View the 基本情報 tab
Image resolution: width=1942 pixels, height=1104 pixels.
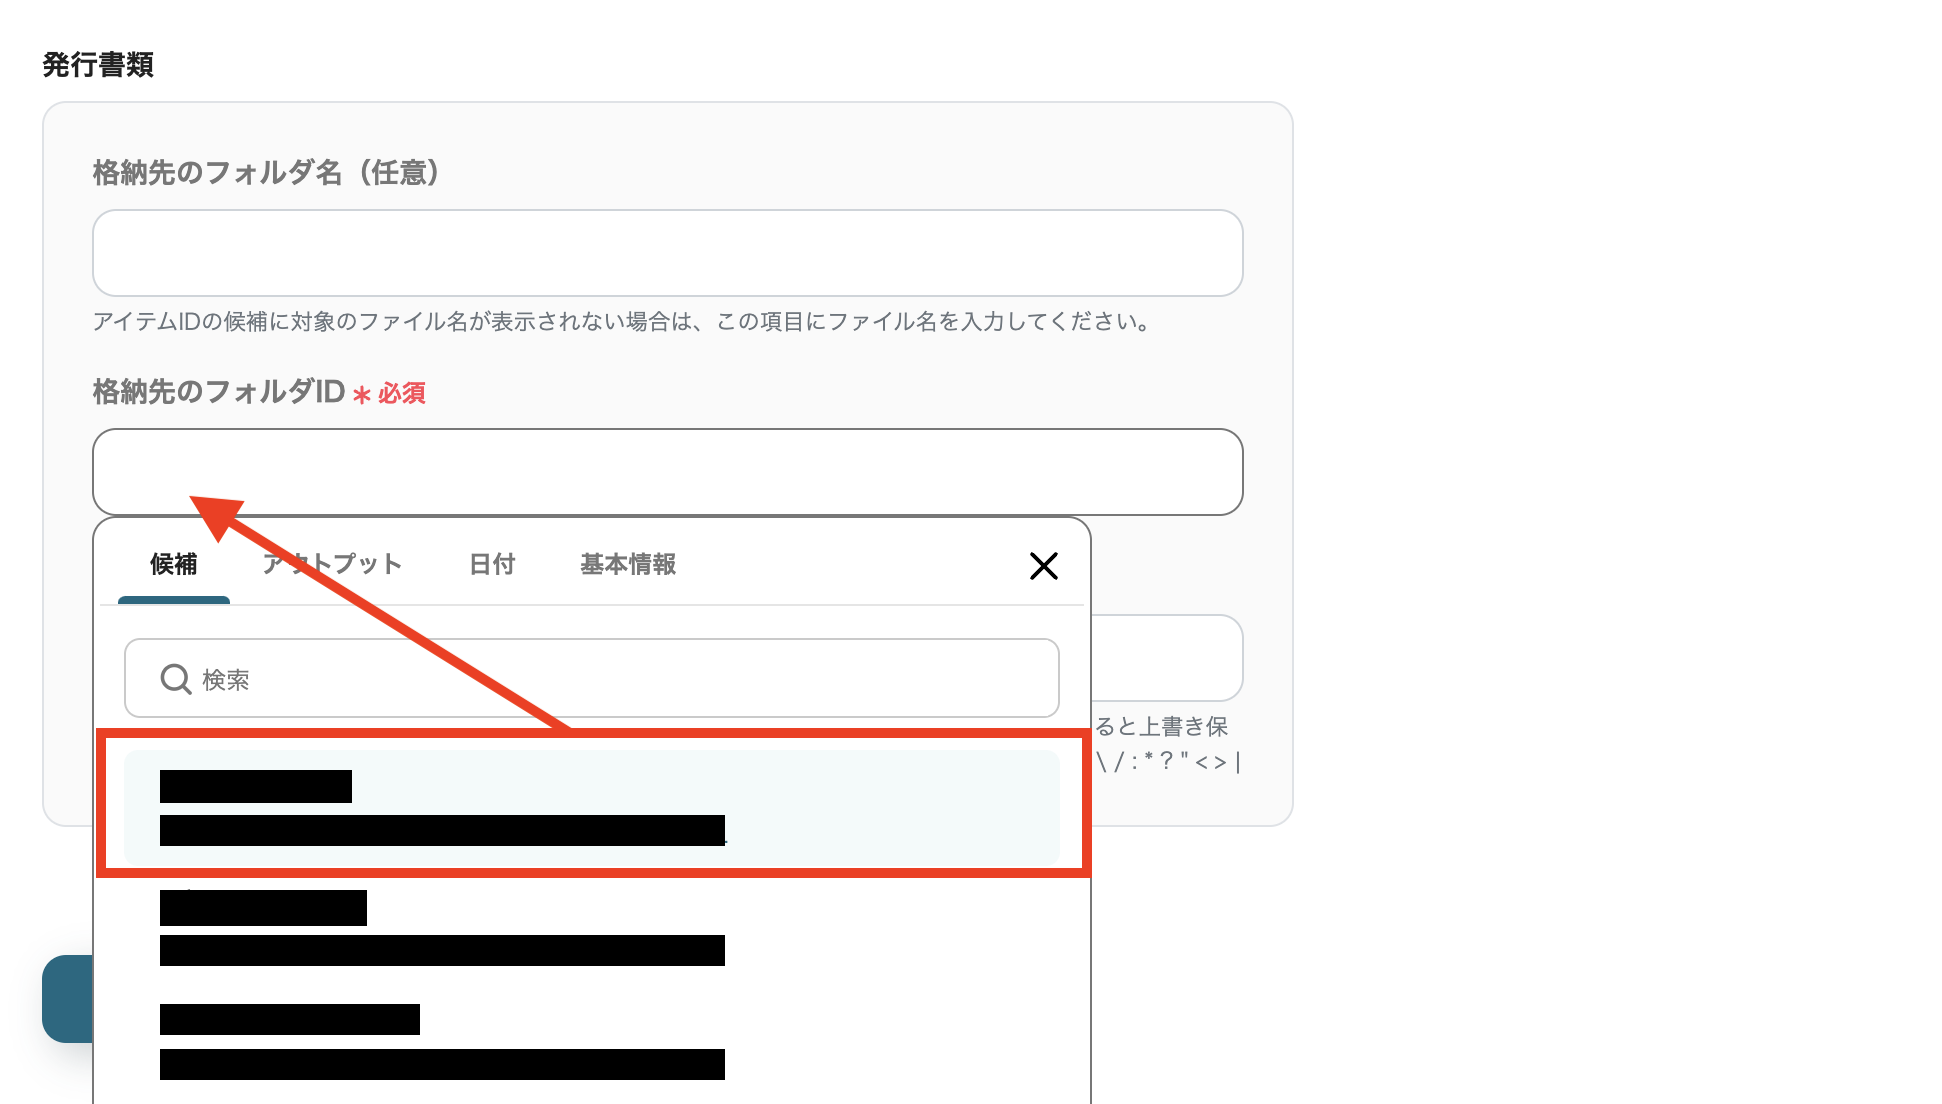(x=627, y=565)
